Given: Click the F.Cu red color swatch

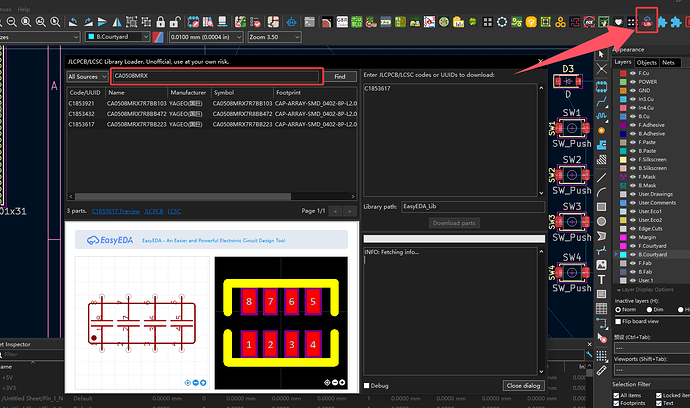Looking at the screenshot, I should (x=623, y=73).
